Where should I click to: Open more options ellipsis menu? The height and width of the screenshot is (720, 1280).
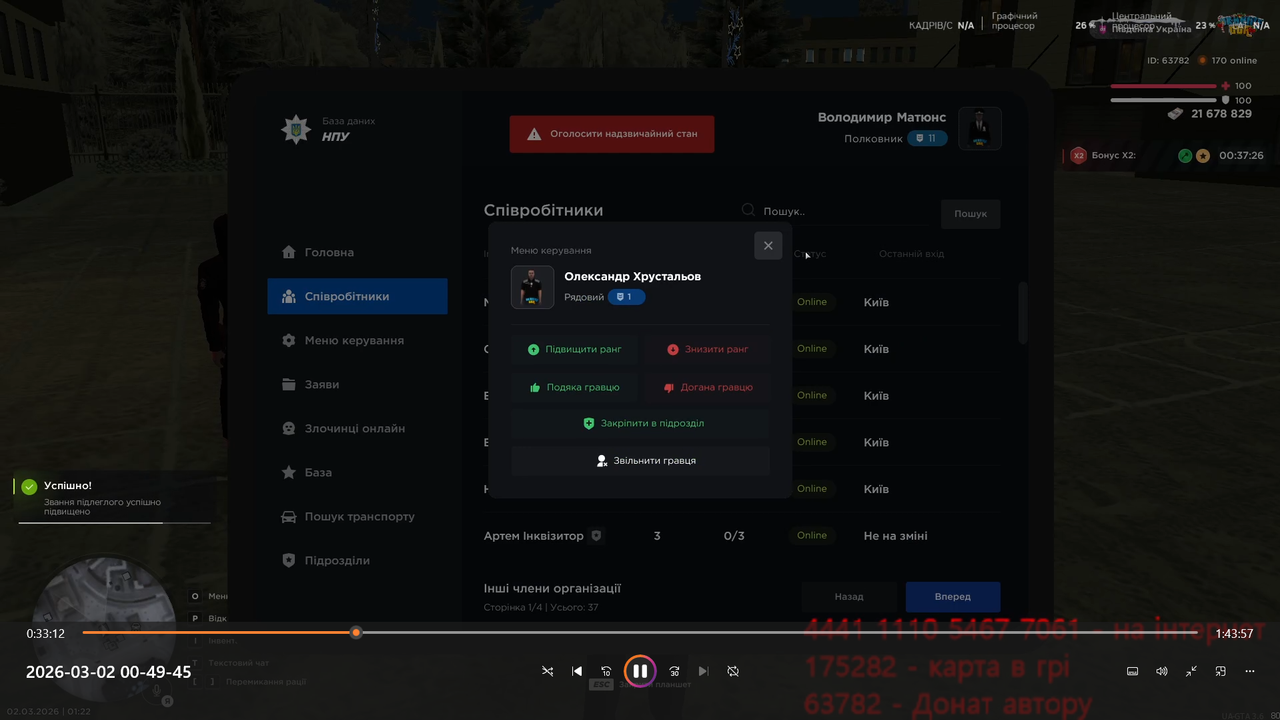click(x=1250, y=671)
